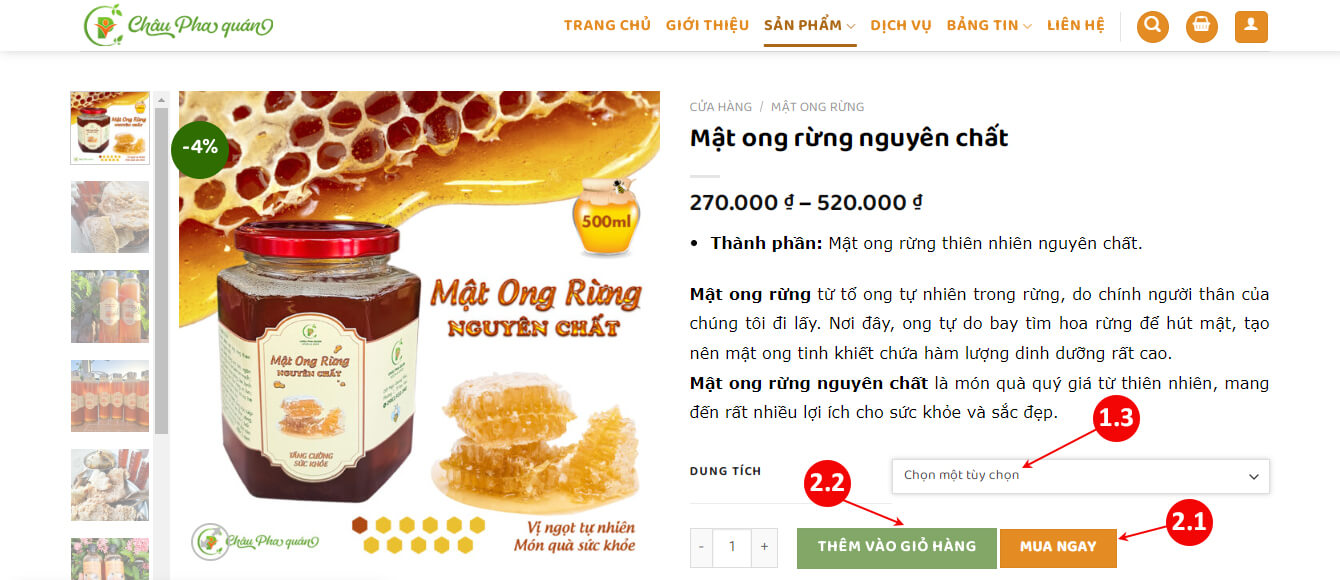Click the thumbnail gallery scrollbar
Image resolution: width=1340 pixels, height=580 pixels.
[x=161, y=270]
